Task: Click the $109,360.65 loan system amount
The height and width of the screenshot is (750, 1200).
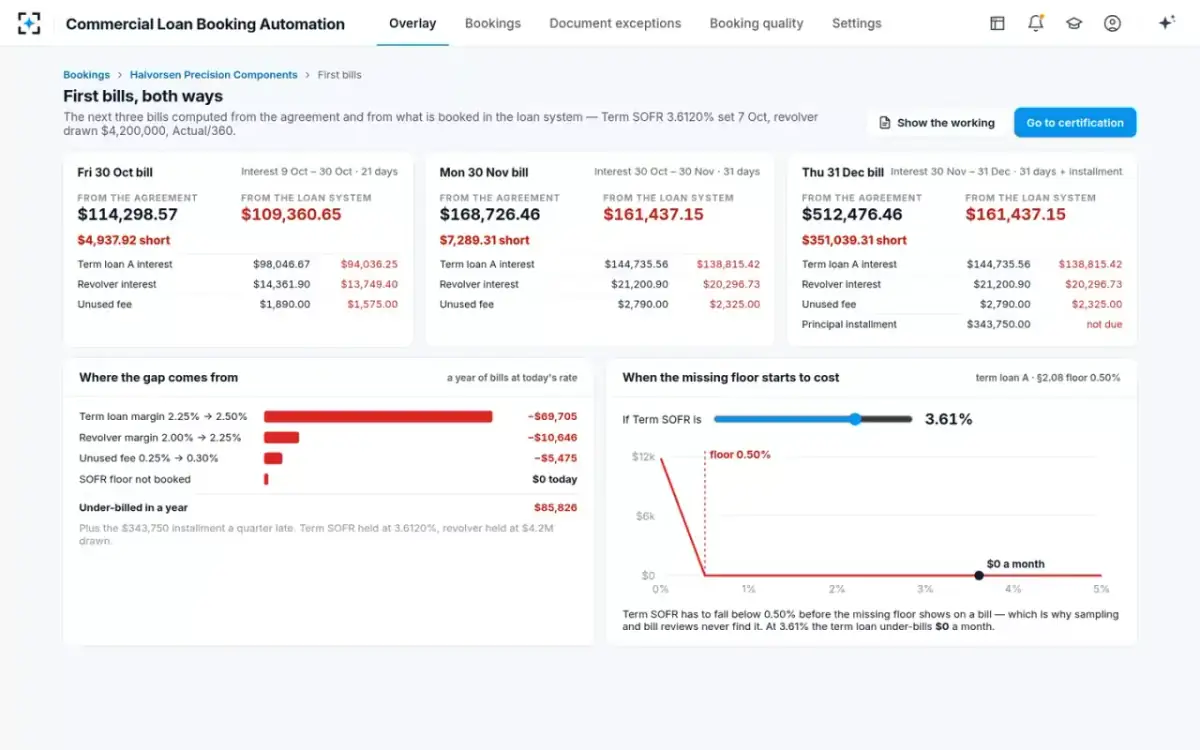Action: 291,214
